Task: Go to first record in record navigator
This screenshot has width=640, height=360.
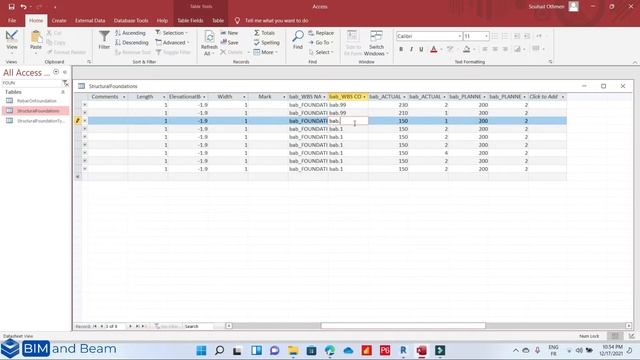Action: coord(95,326)
